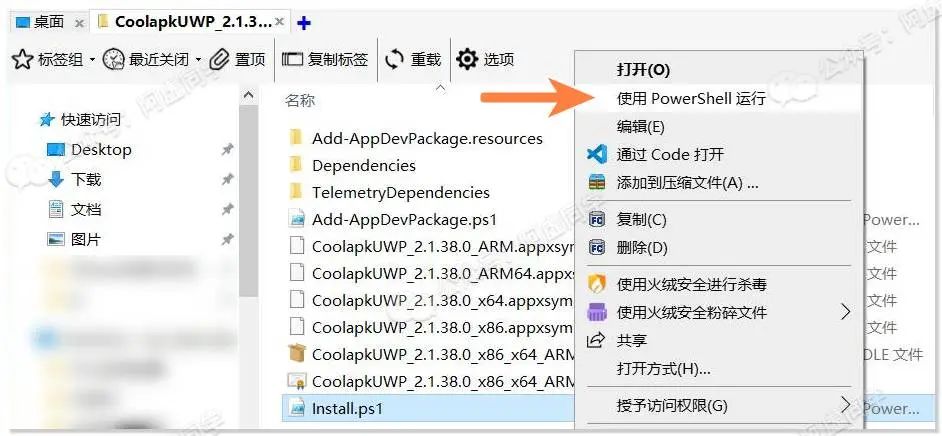Open the 最近关闭 clock icon
Image resolution: width=942 pixels, height=436 pixels.
[x=114, y=59]
